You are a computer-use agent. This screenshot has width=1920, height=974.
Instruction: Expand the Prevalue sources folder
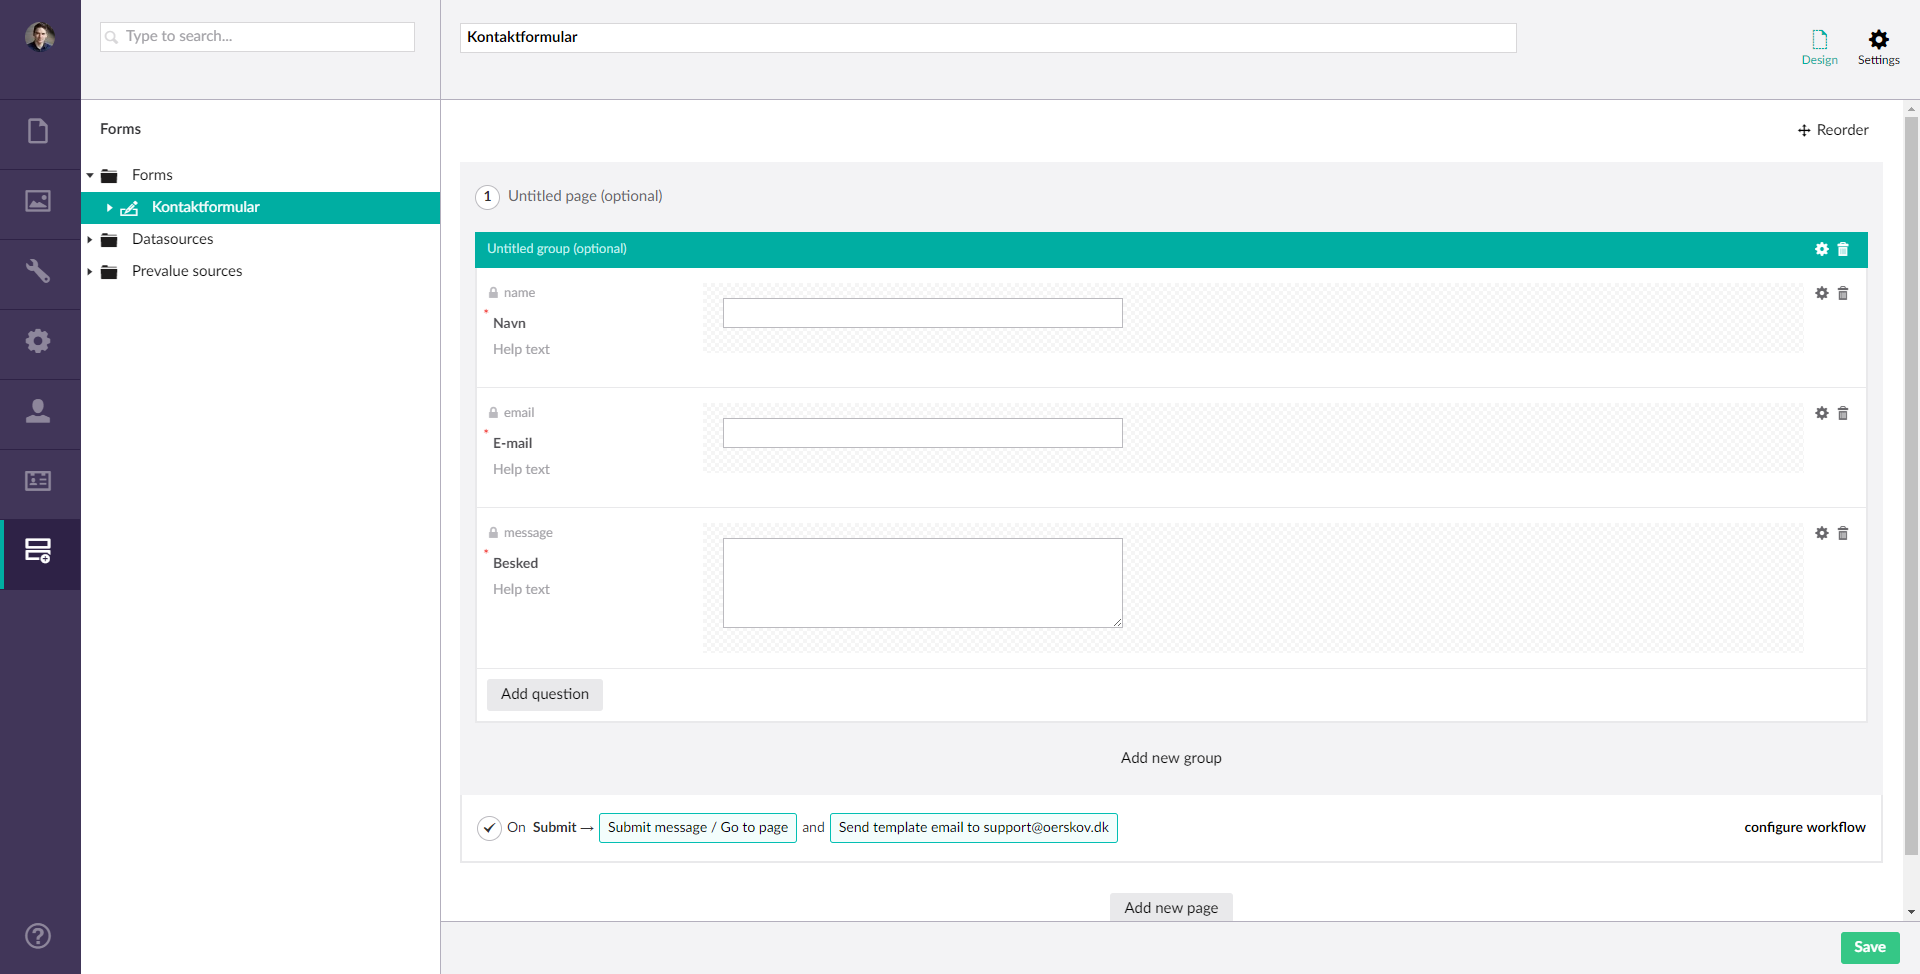90,271
